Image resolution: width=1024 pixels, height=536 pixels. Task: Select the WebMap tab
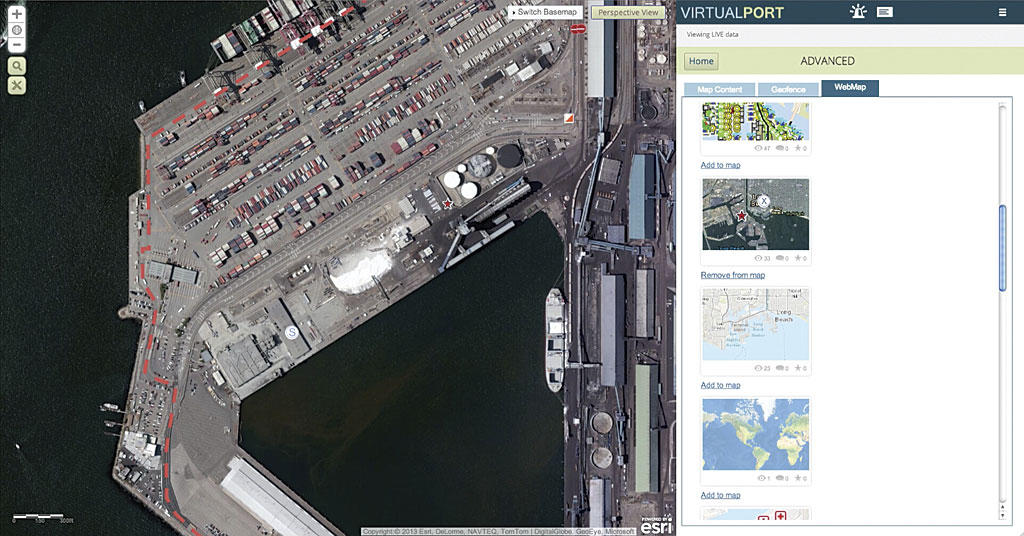(850, 87)
